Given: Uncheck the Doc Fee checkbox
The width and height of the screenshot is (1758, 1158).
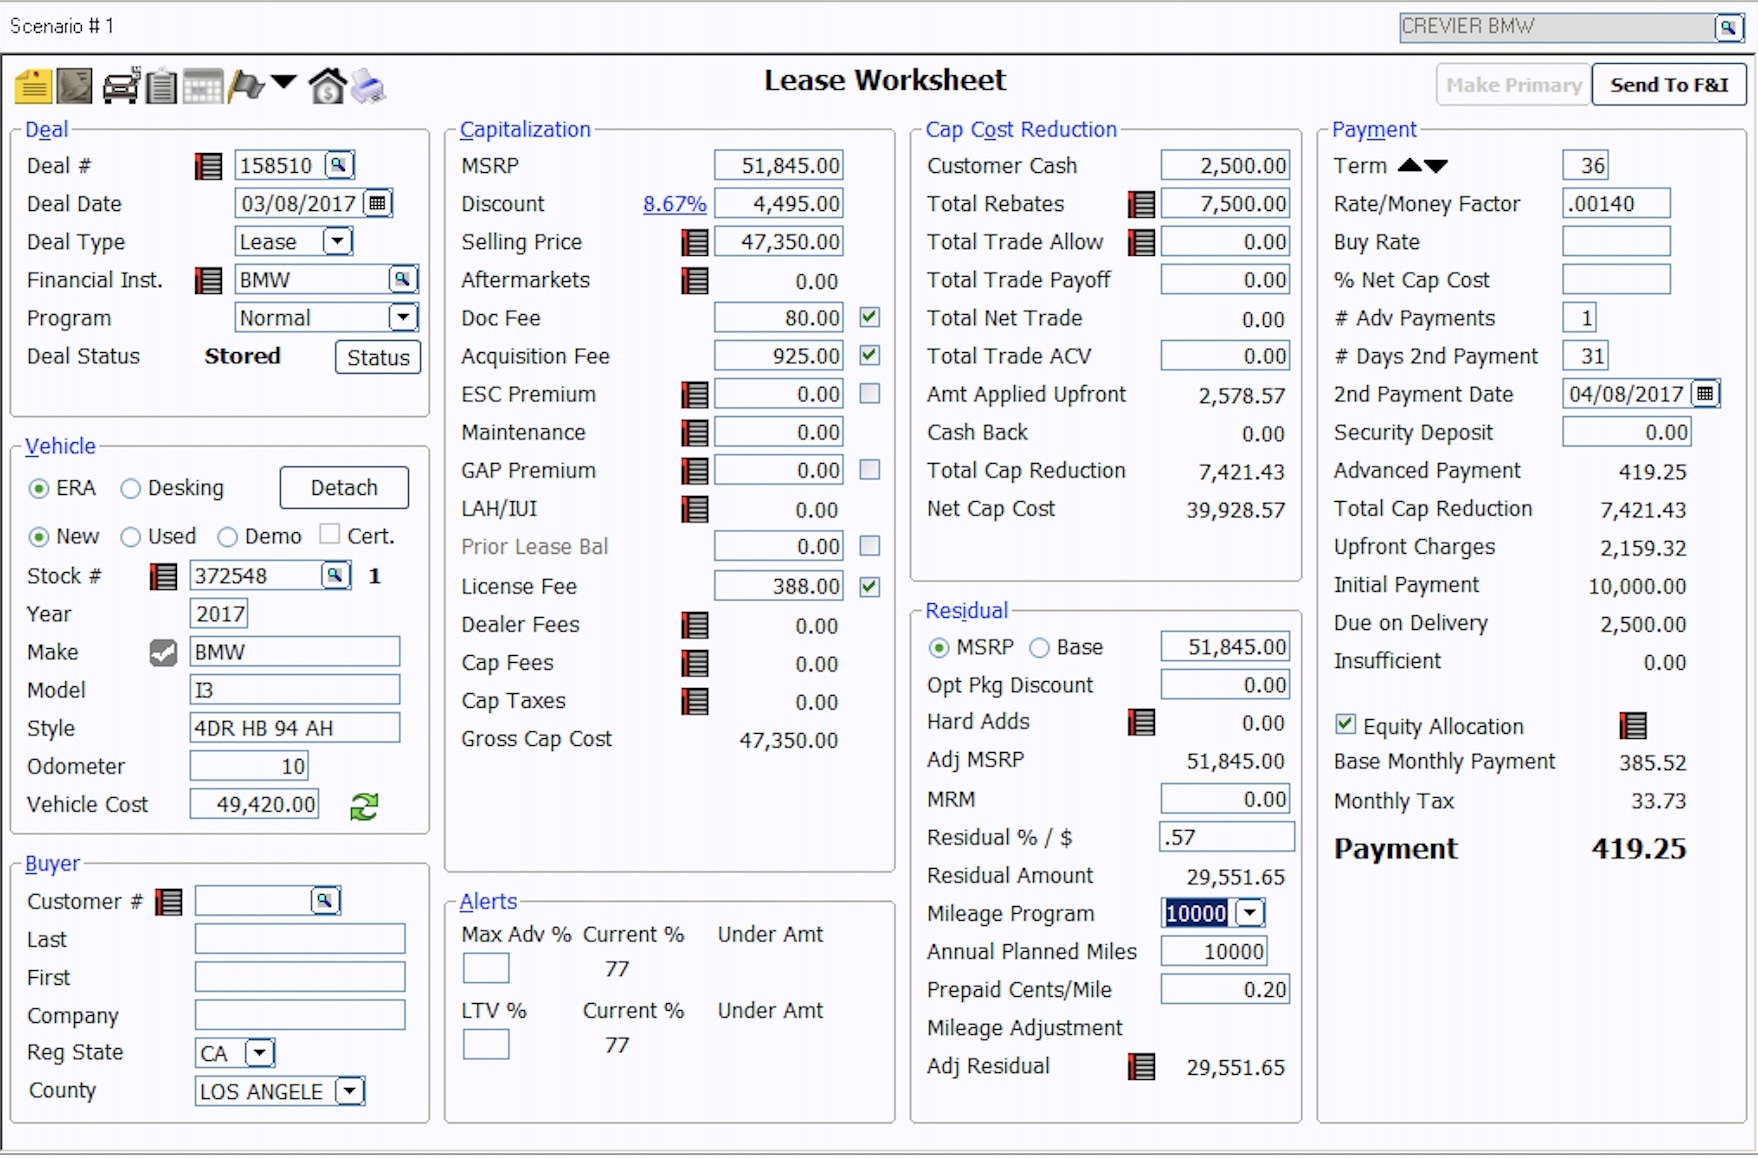Looking at the screenshot, I should [870, 318].
